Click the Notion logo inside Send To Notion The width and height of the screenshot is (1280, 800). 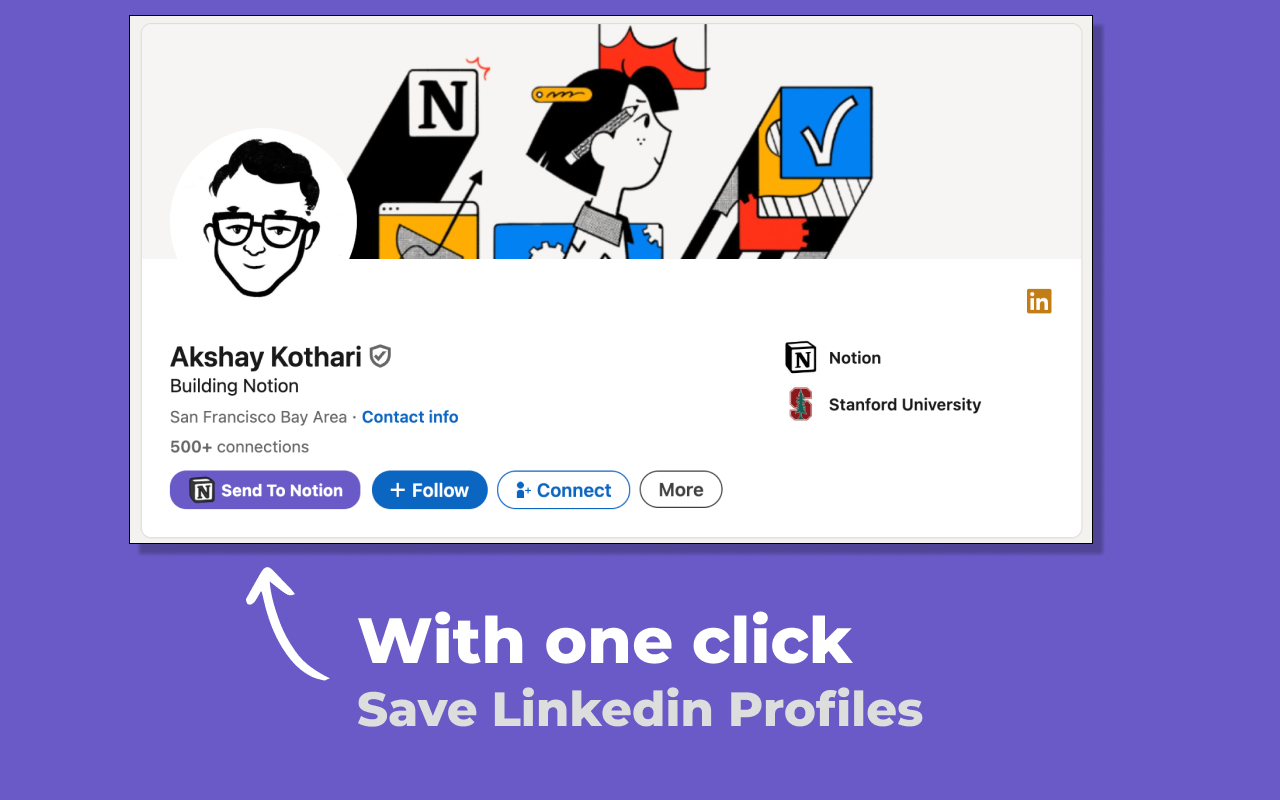point(202,490)
